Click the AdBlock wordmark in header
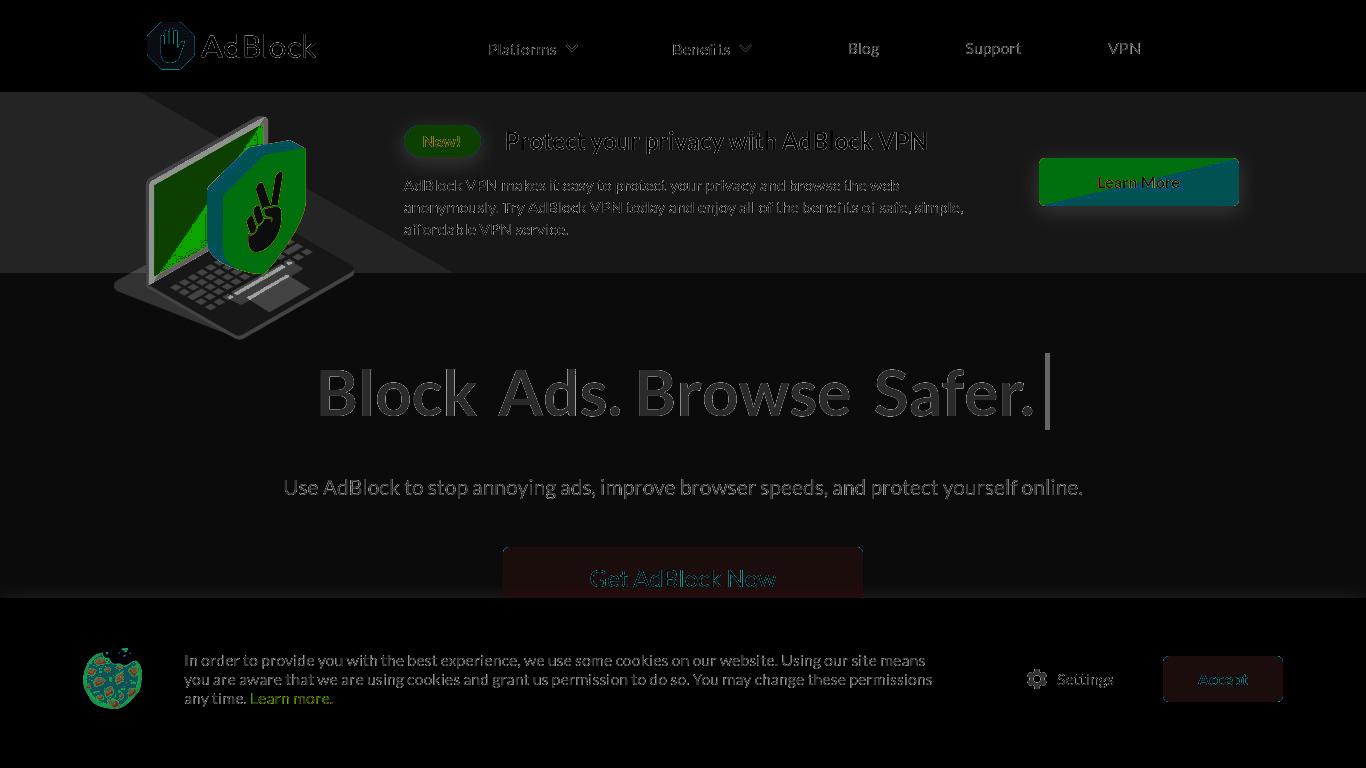Image resolution: width=1366 pixels, height=768 pixels. (x=259, y=47)
